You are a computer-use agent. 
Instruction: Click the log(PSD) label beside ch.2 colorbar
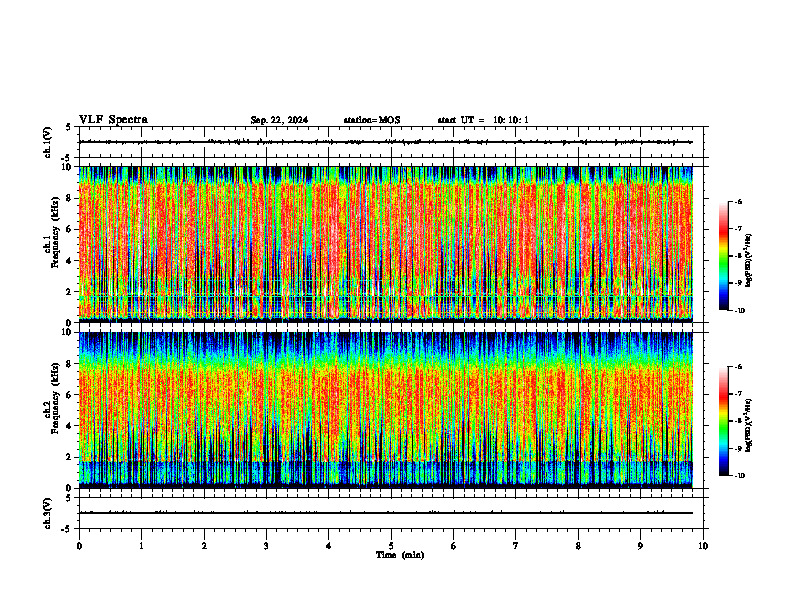[x=749, y=425]
